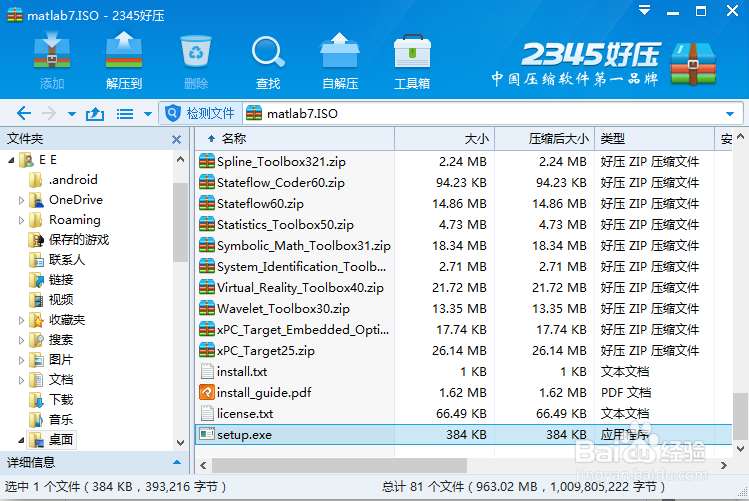Select Symbolic_Math_Toolbox31.zip file

303,246
